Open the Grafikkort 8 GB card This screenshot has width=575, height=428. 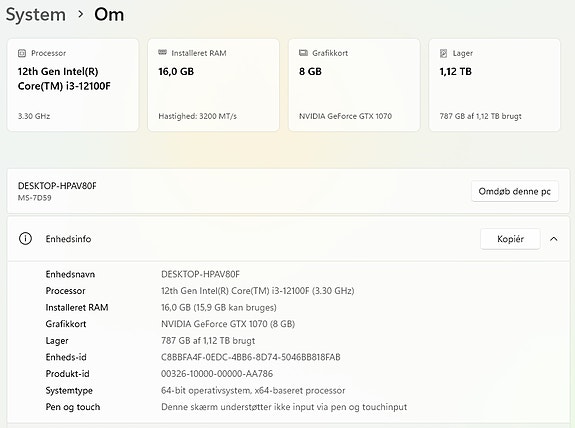[x=354, y=85]
